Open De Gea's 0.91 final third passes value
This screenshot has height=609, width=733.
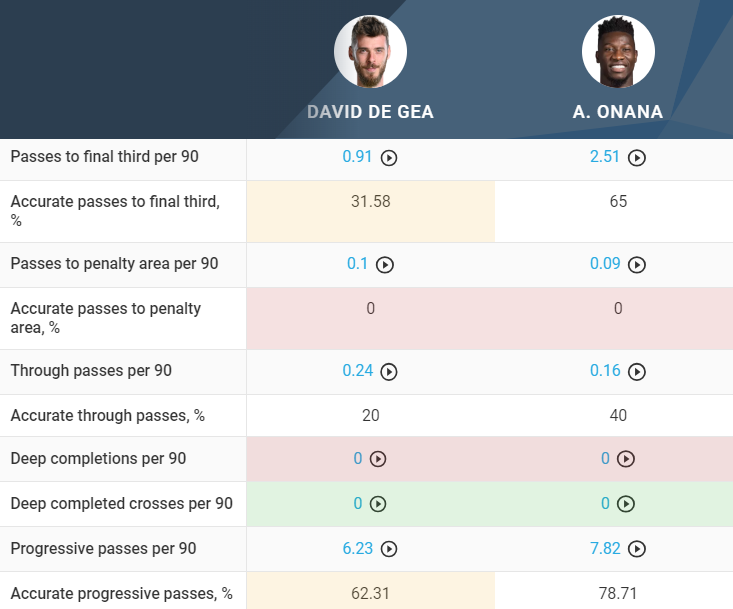pyautogui.click(x=357, y=157)
